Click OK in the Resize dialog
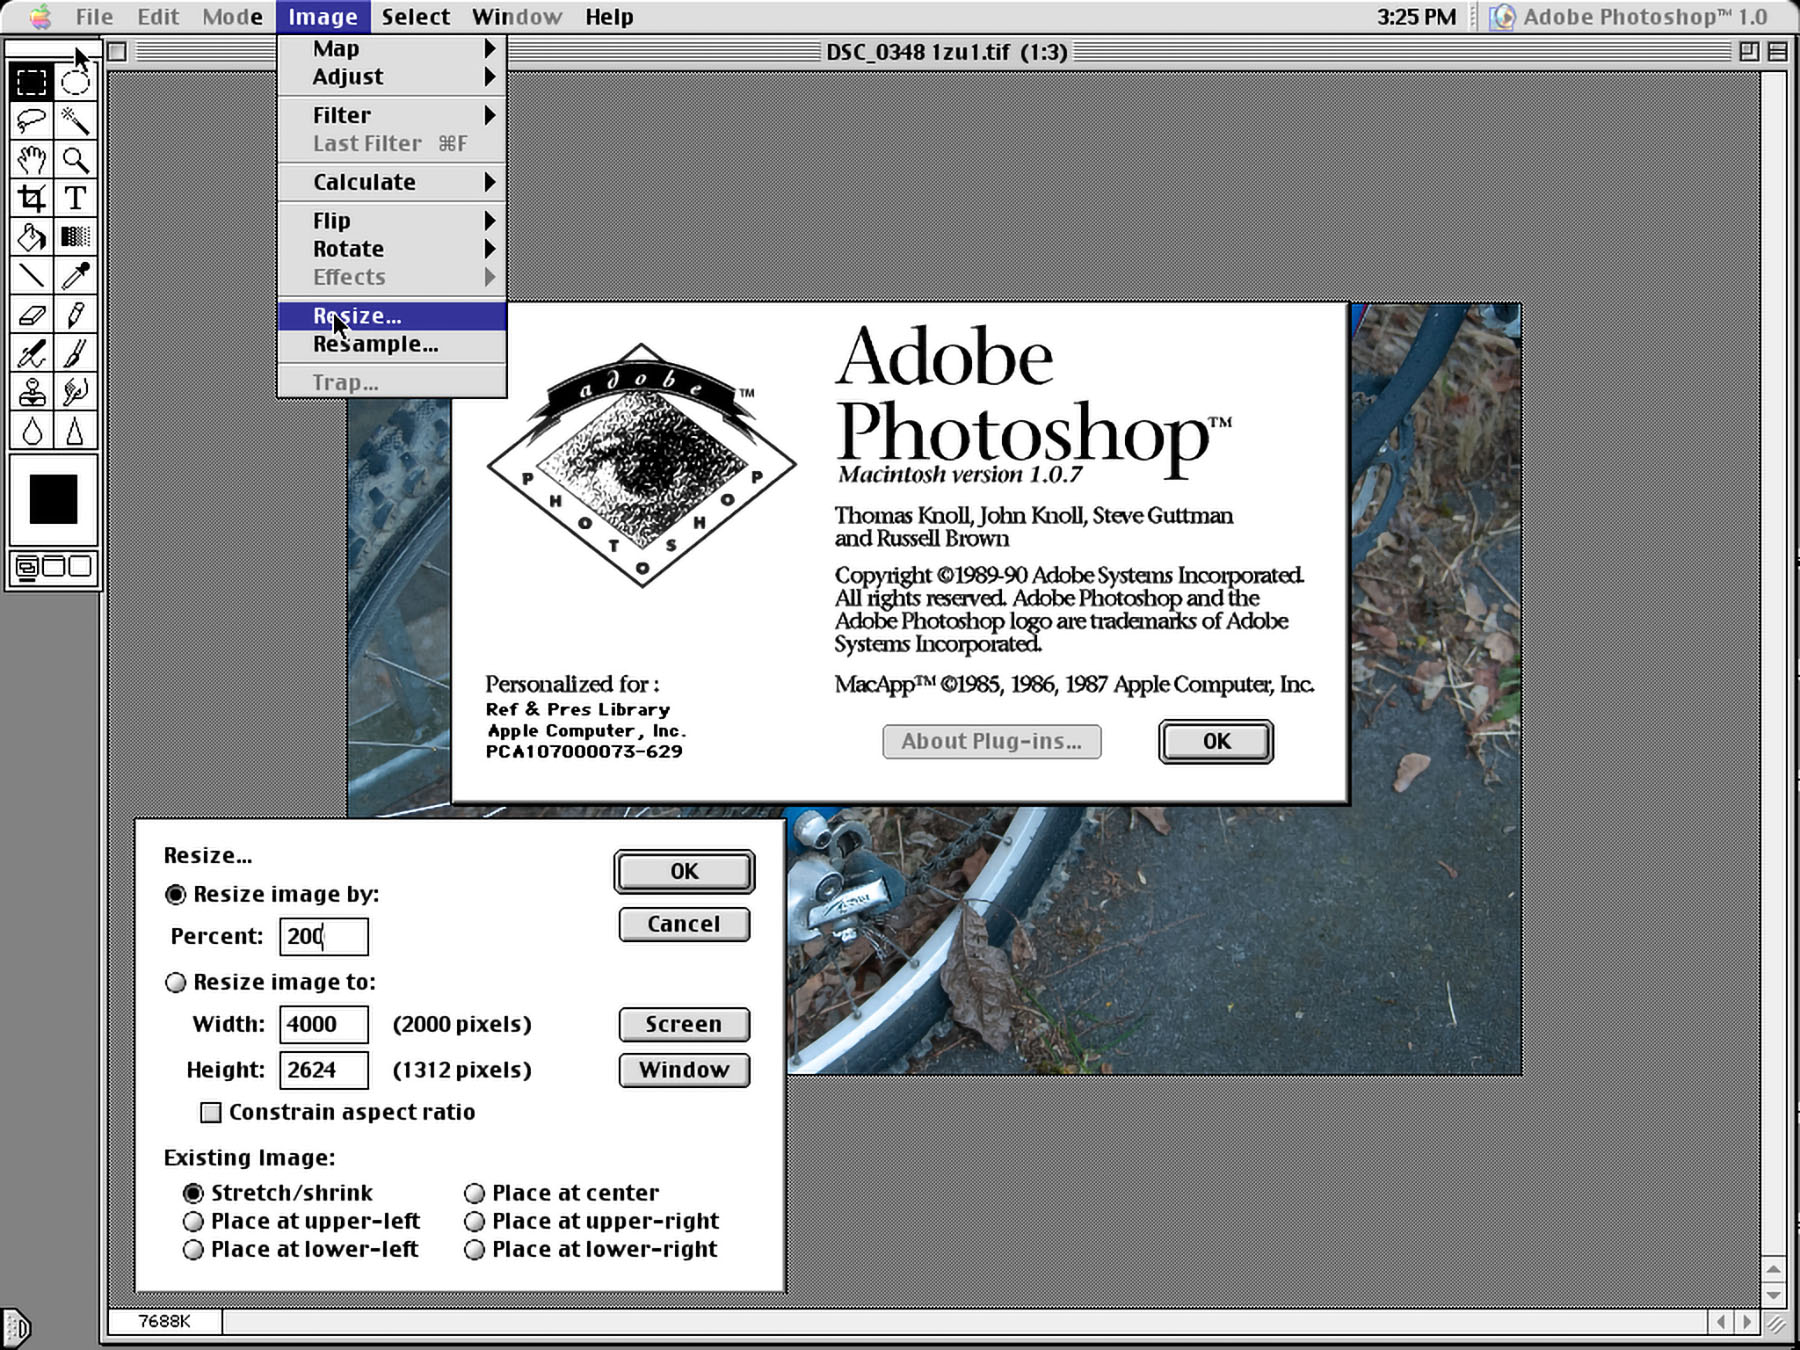The height and width of the screenshot is (1350, 1800). (x=684, y=871)
